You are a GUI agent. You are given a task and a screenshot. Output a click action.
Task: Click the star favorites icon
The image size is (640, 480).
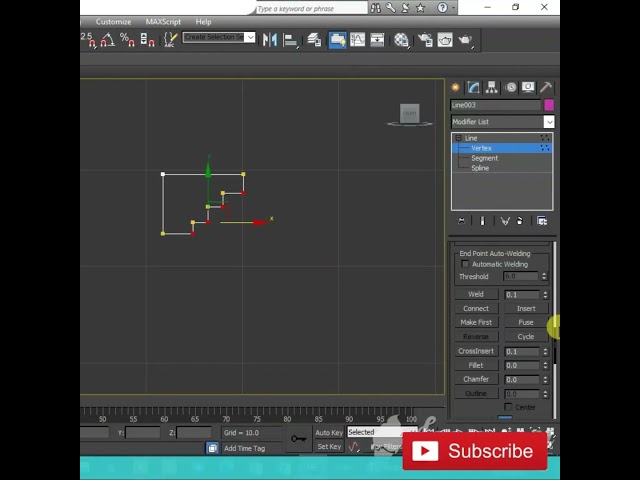pos(420,8)
